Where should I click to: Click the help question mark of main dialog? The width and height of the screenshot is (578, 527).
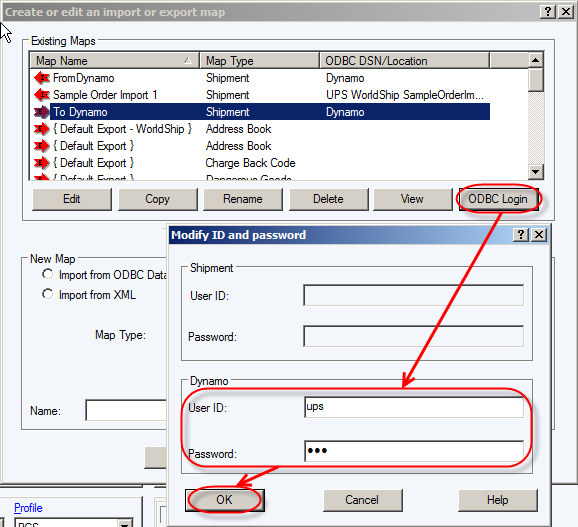(x=548, y=12)
